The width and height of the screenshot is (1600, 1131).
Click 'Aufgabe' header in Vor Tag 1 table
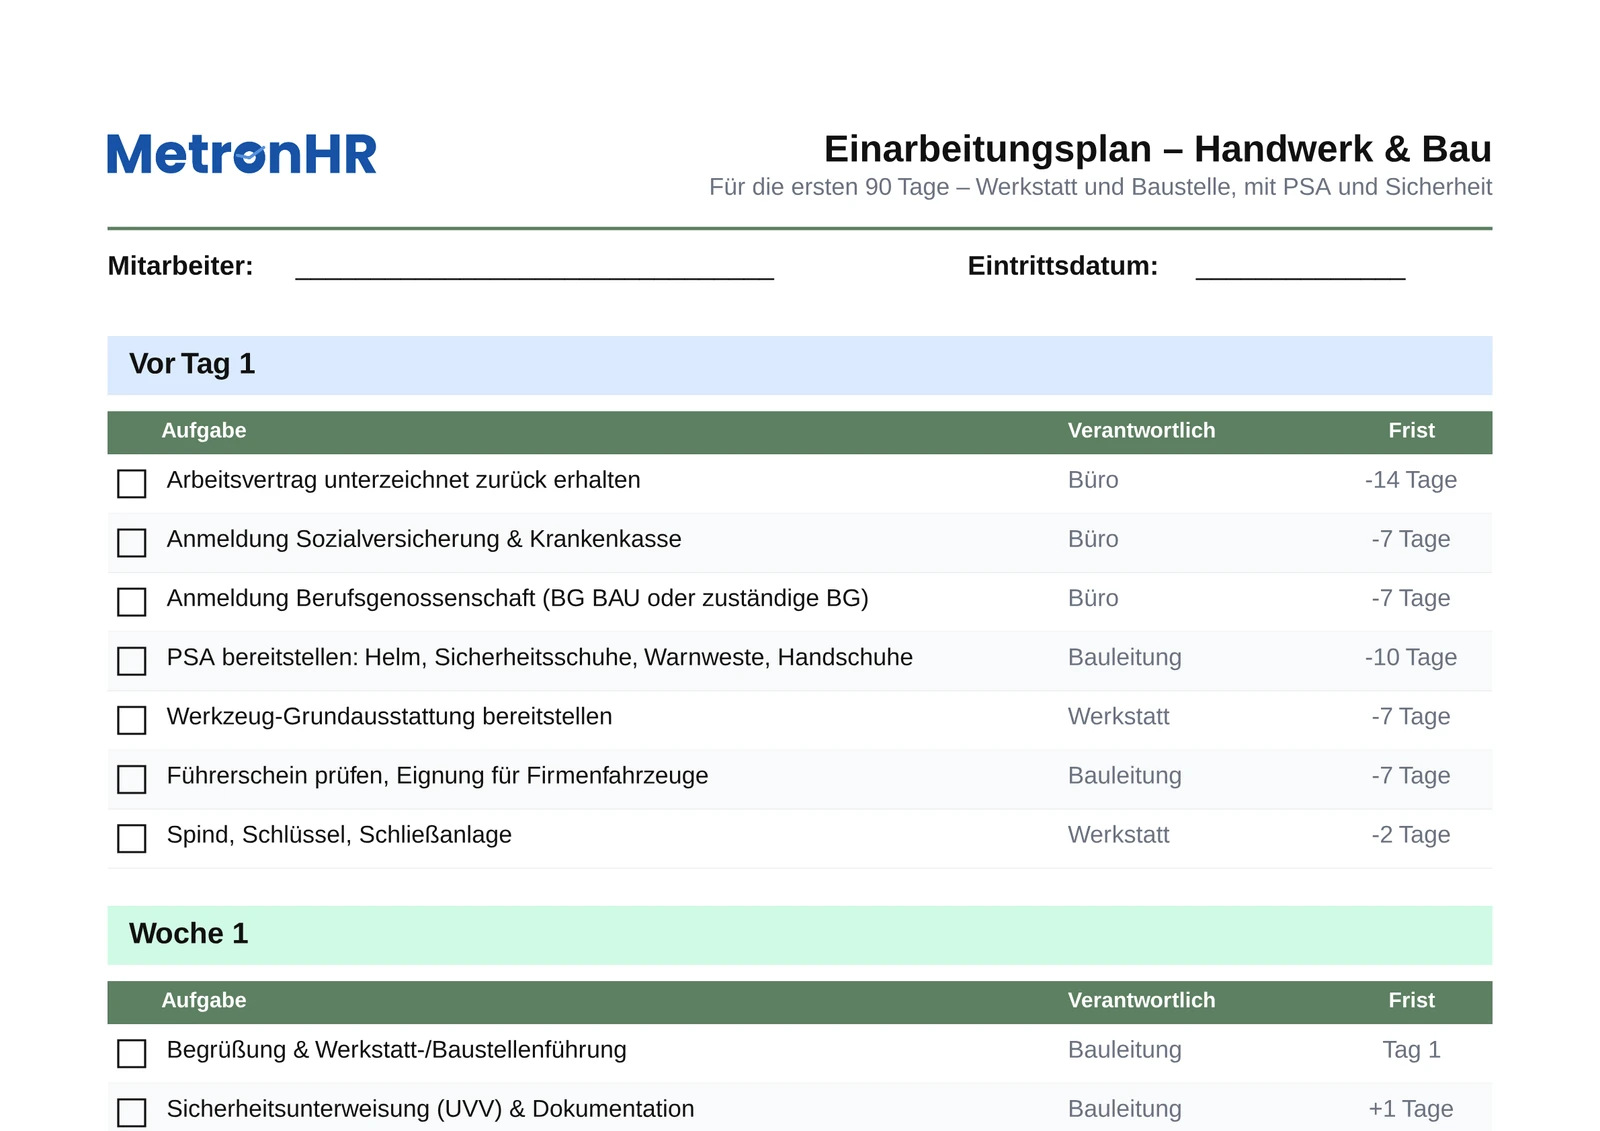(x=204, y=431)
